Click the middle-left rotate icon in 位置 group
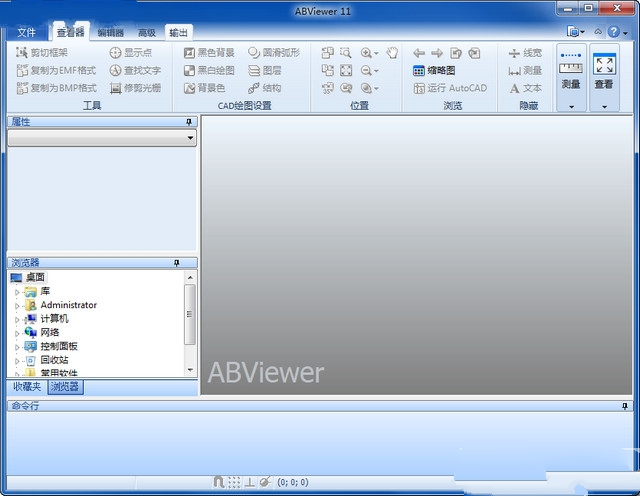 coord(327,70)
